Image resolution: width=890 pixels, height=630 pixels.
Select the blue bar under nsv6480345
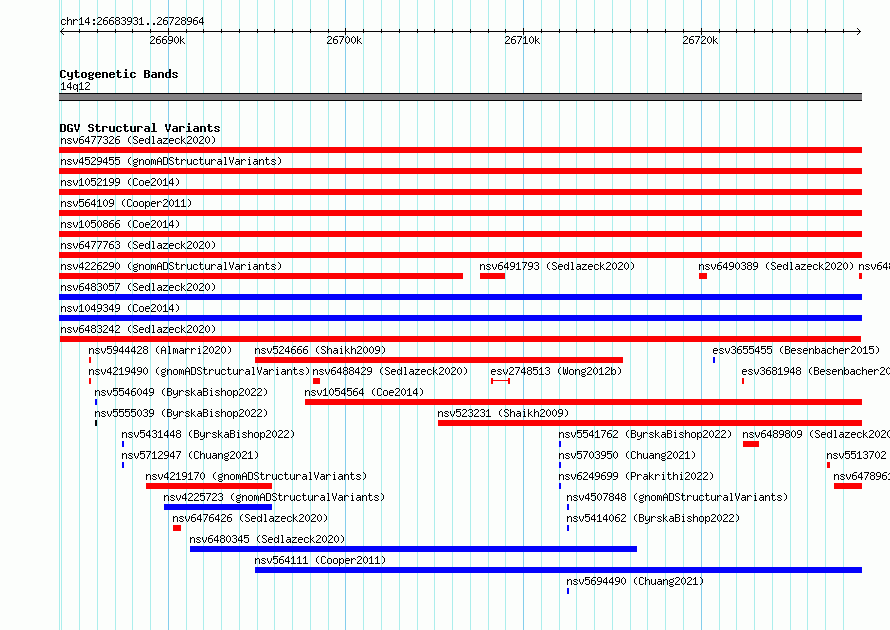point(413,549)
